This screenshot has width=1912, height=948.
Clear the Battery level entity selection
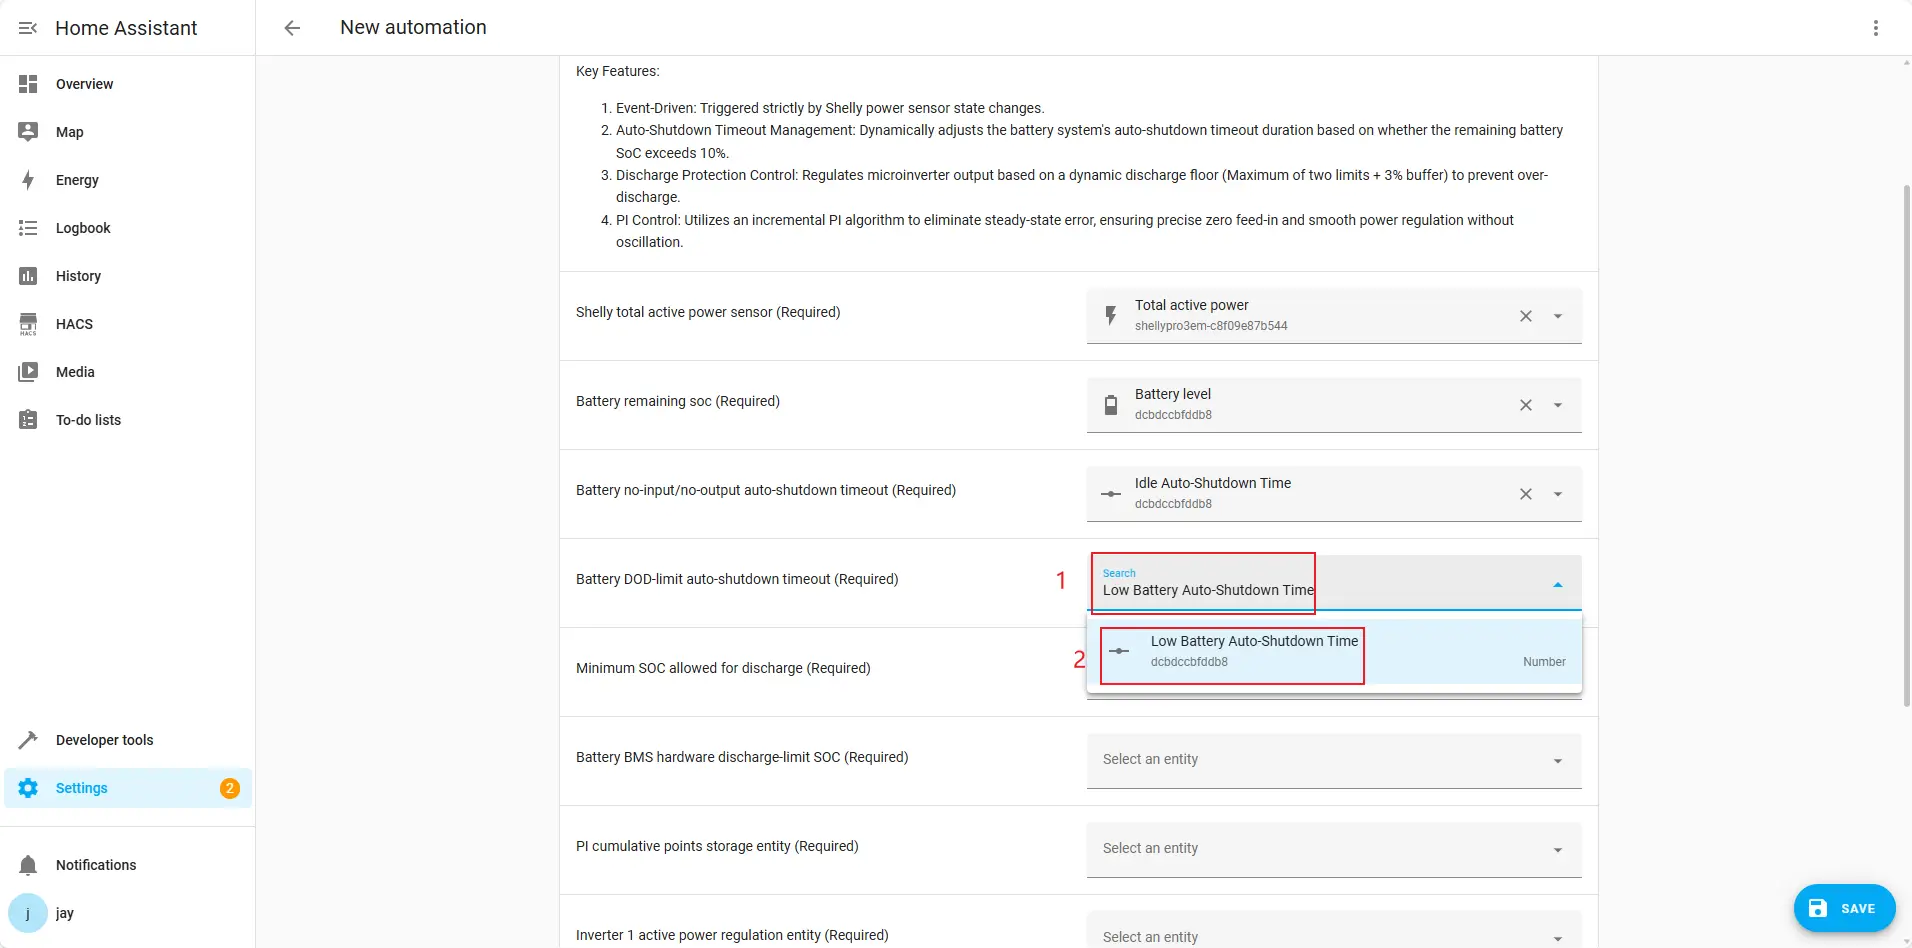click(1525, 405)
